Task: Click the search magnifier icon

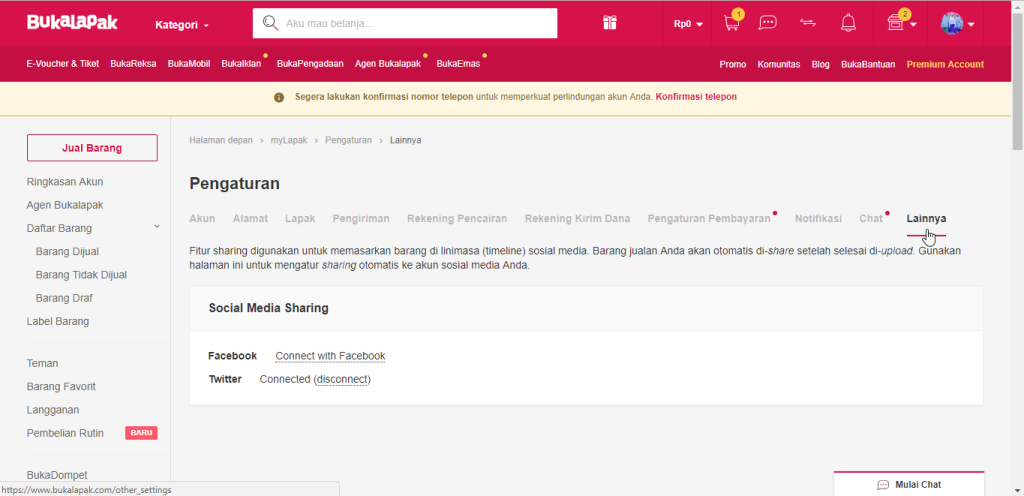Action: coord(270,23)
